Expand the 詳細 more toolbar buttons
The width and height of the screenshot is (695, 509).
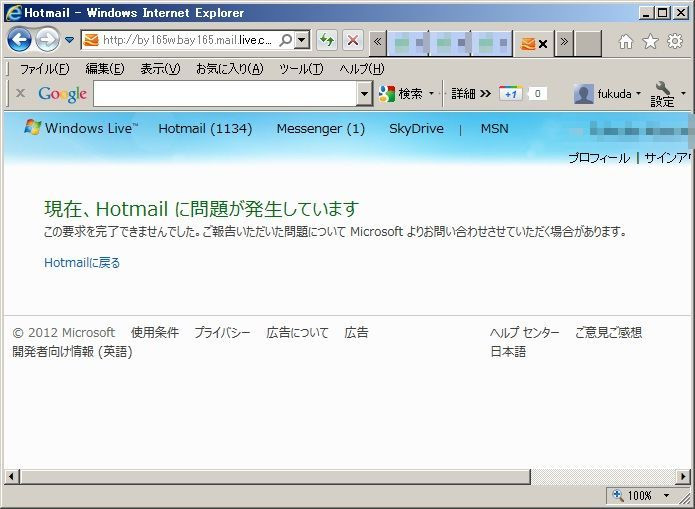coord(471,94)
